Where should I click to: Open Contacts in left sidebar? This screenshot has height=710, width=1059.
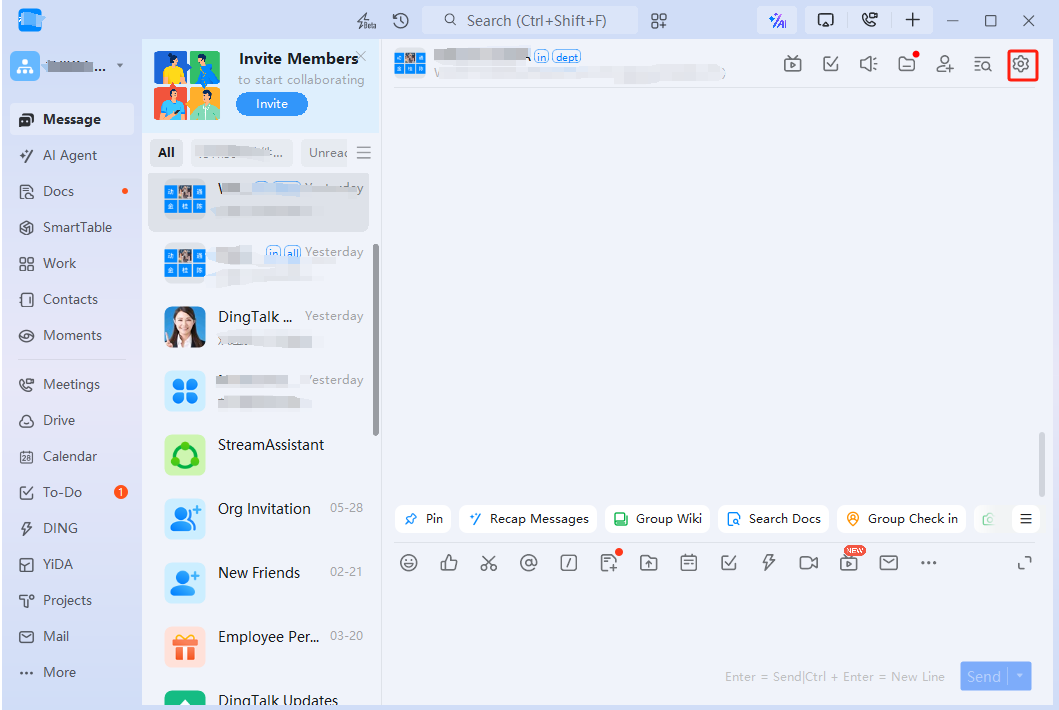(70, 299)
